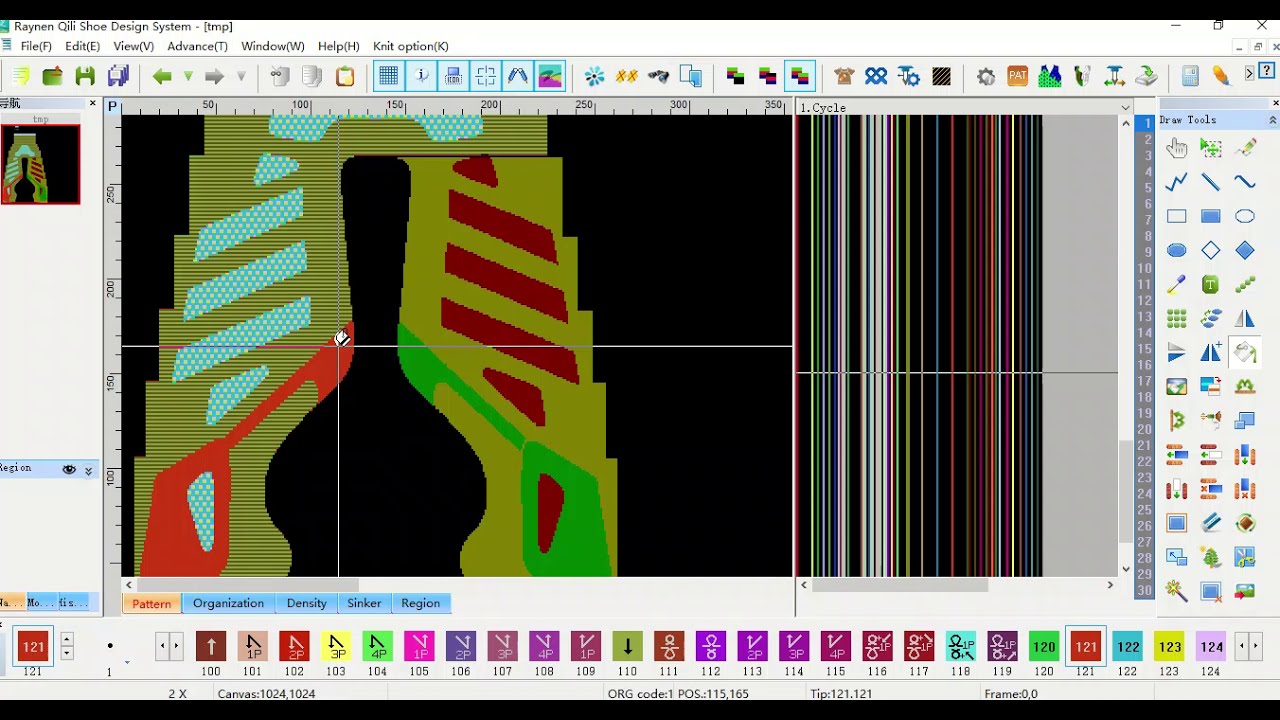Click the green save disk icon
This screenshot has height=720, width=1280.
tap(85, 76)
